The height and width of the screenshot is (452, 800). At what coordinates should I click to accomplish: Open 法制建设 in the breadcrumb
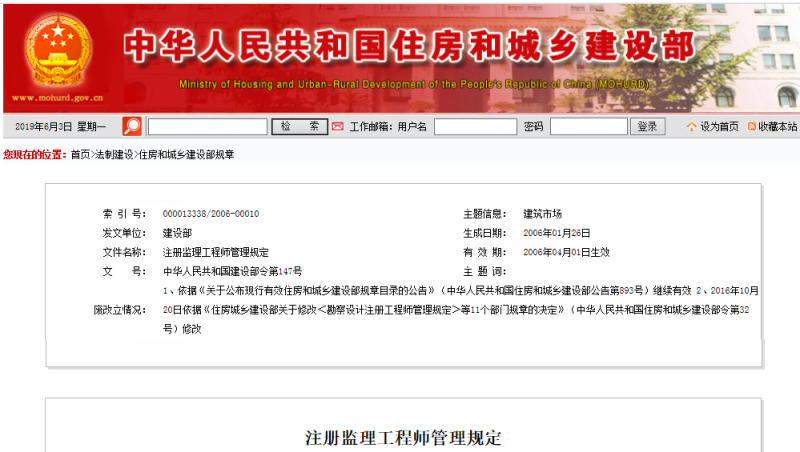tap(114, 155)
